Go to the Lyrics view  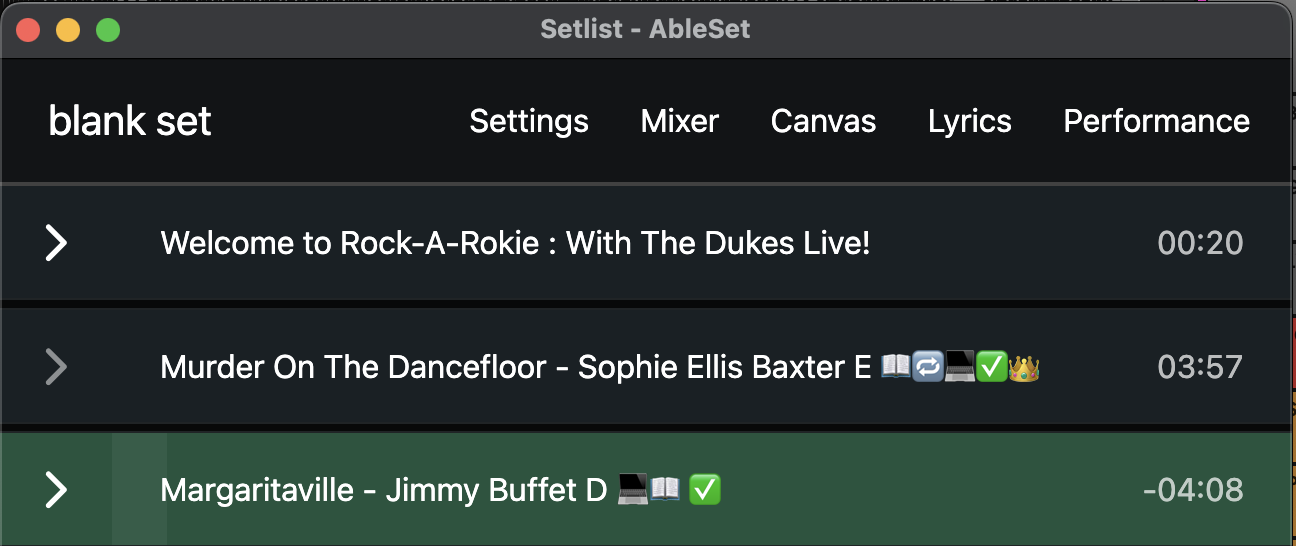[x=969, y=121]
